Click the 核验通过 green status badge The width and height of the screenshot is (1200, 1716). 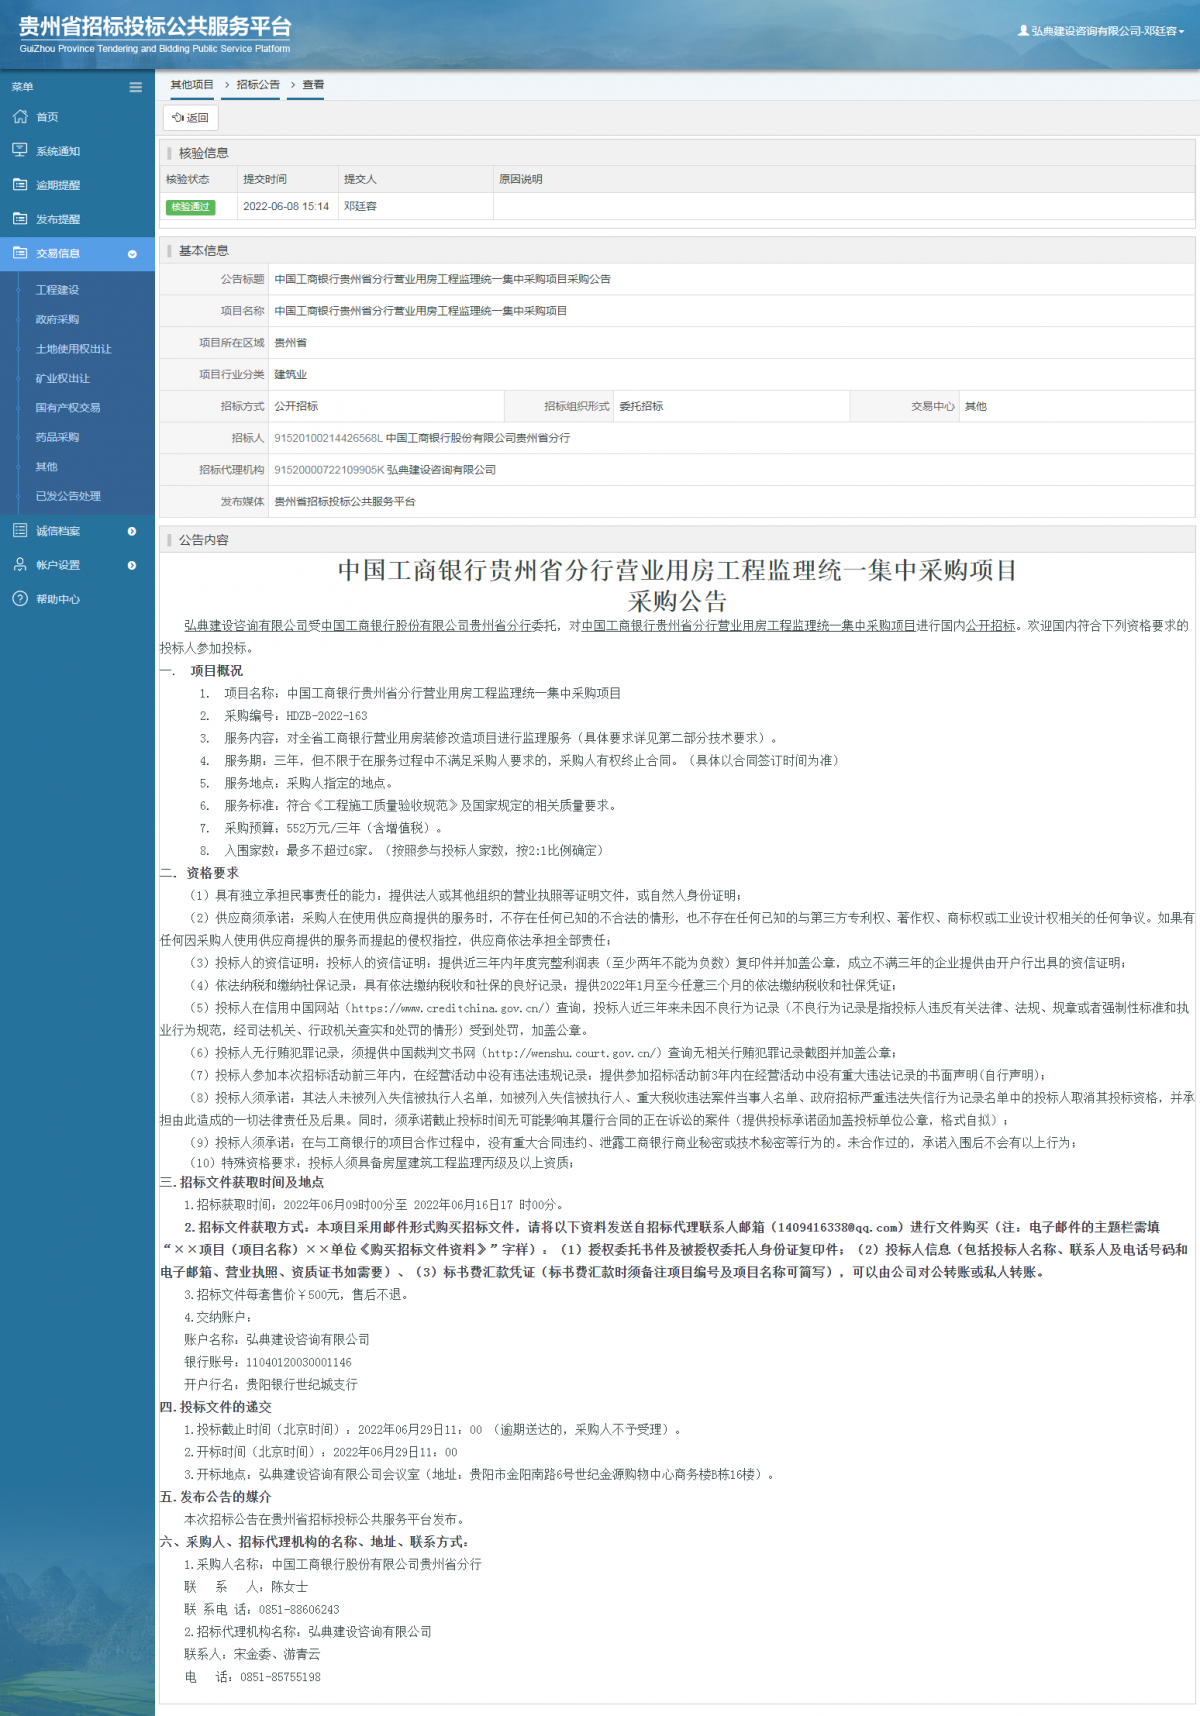tap(190, 207)
